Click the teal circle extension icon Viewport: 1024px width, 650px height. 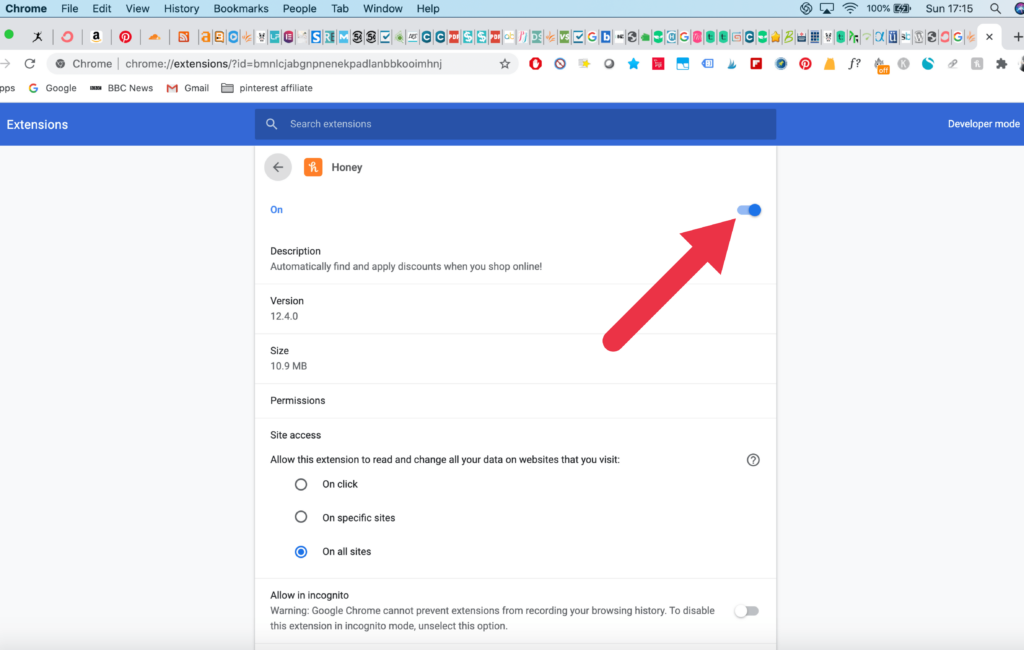click(x=928, y=64)
